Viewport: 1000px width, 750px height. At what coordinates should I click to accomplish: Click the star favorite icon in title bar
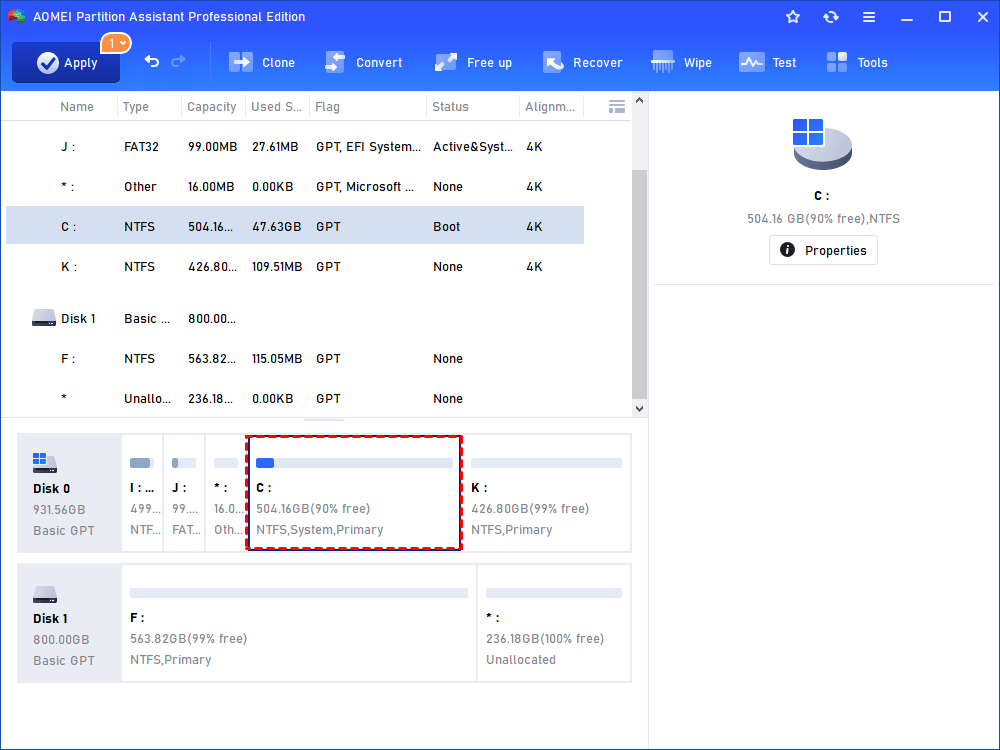tap(793, 17)
